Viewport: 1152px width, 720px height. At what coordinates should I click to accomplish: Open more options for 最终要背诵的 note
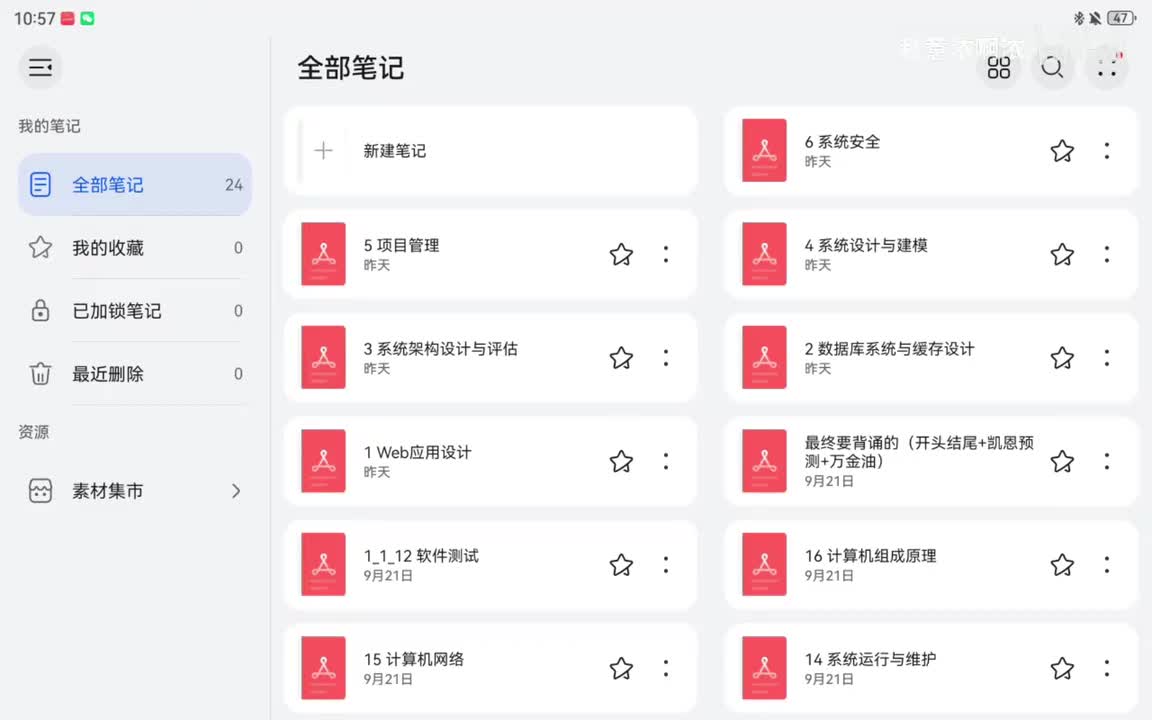click(x=1106, y=461)
